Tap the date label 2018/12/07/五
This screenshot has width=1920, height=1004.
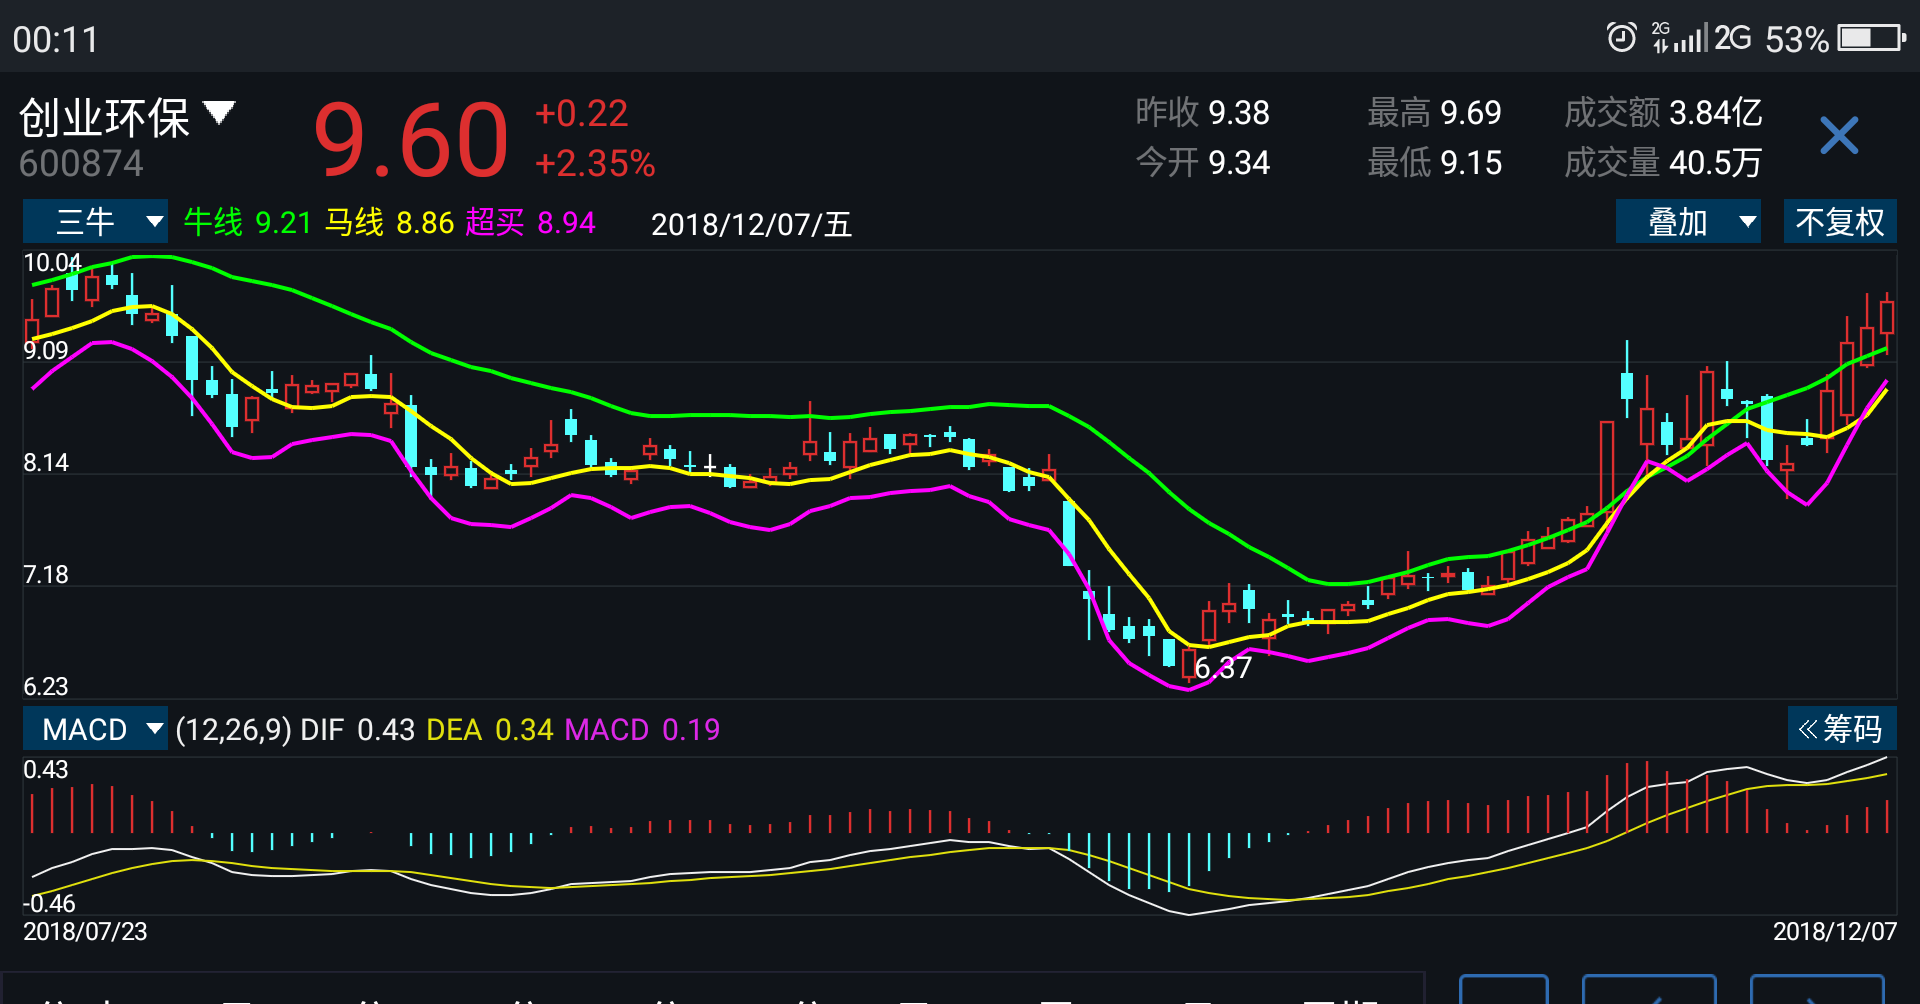tap(751, 224)
